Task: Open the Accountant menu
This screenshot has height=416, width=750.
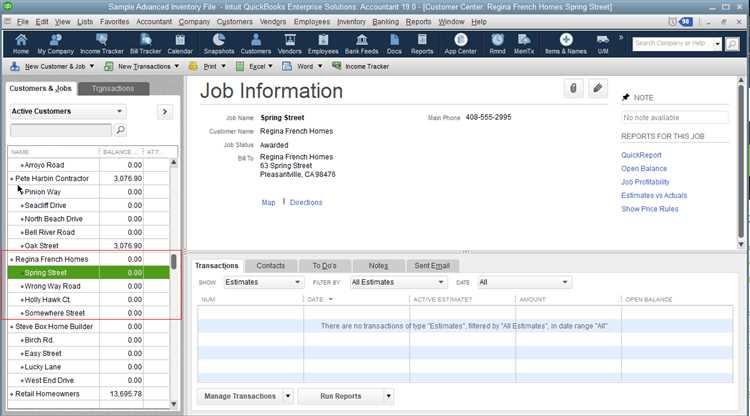Action: [154, 22]
